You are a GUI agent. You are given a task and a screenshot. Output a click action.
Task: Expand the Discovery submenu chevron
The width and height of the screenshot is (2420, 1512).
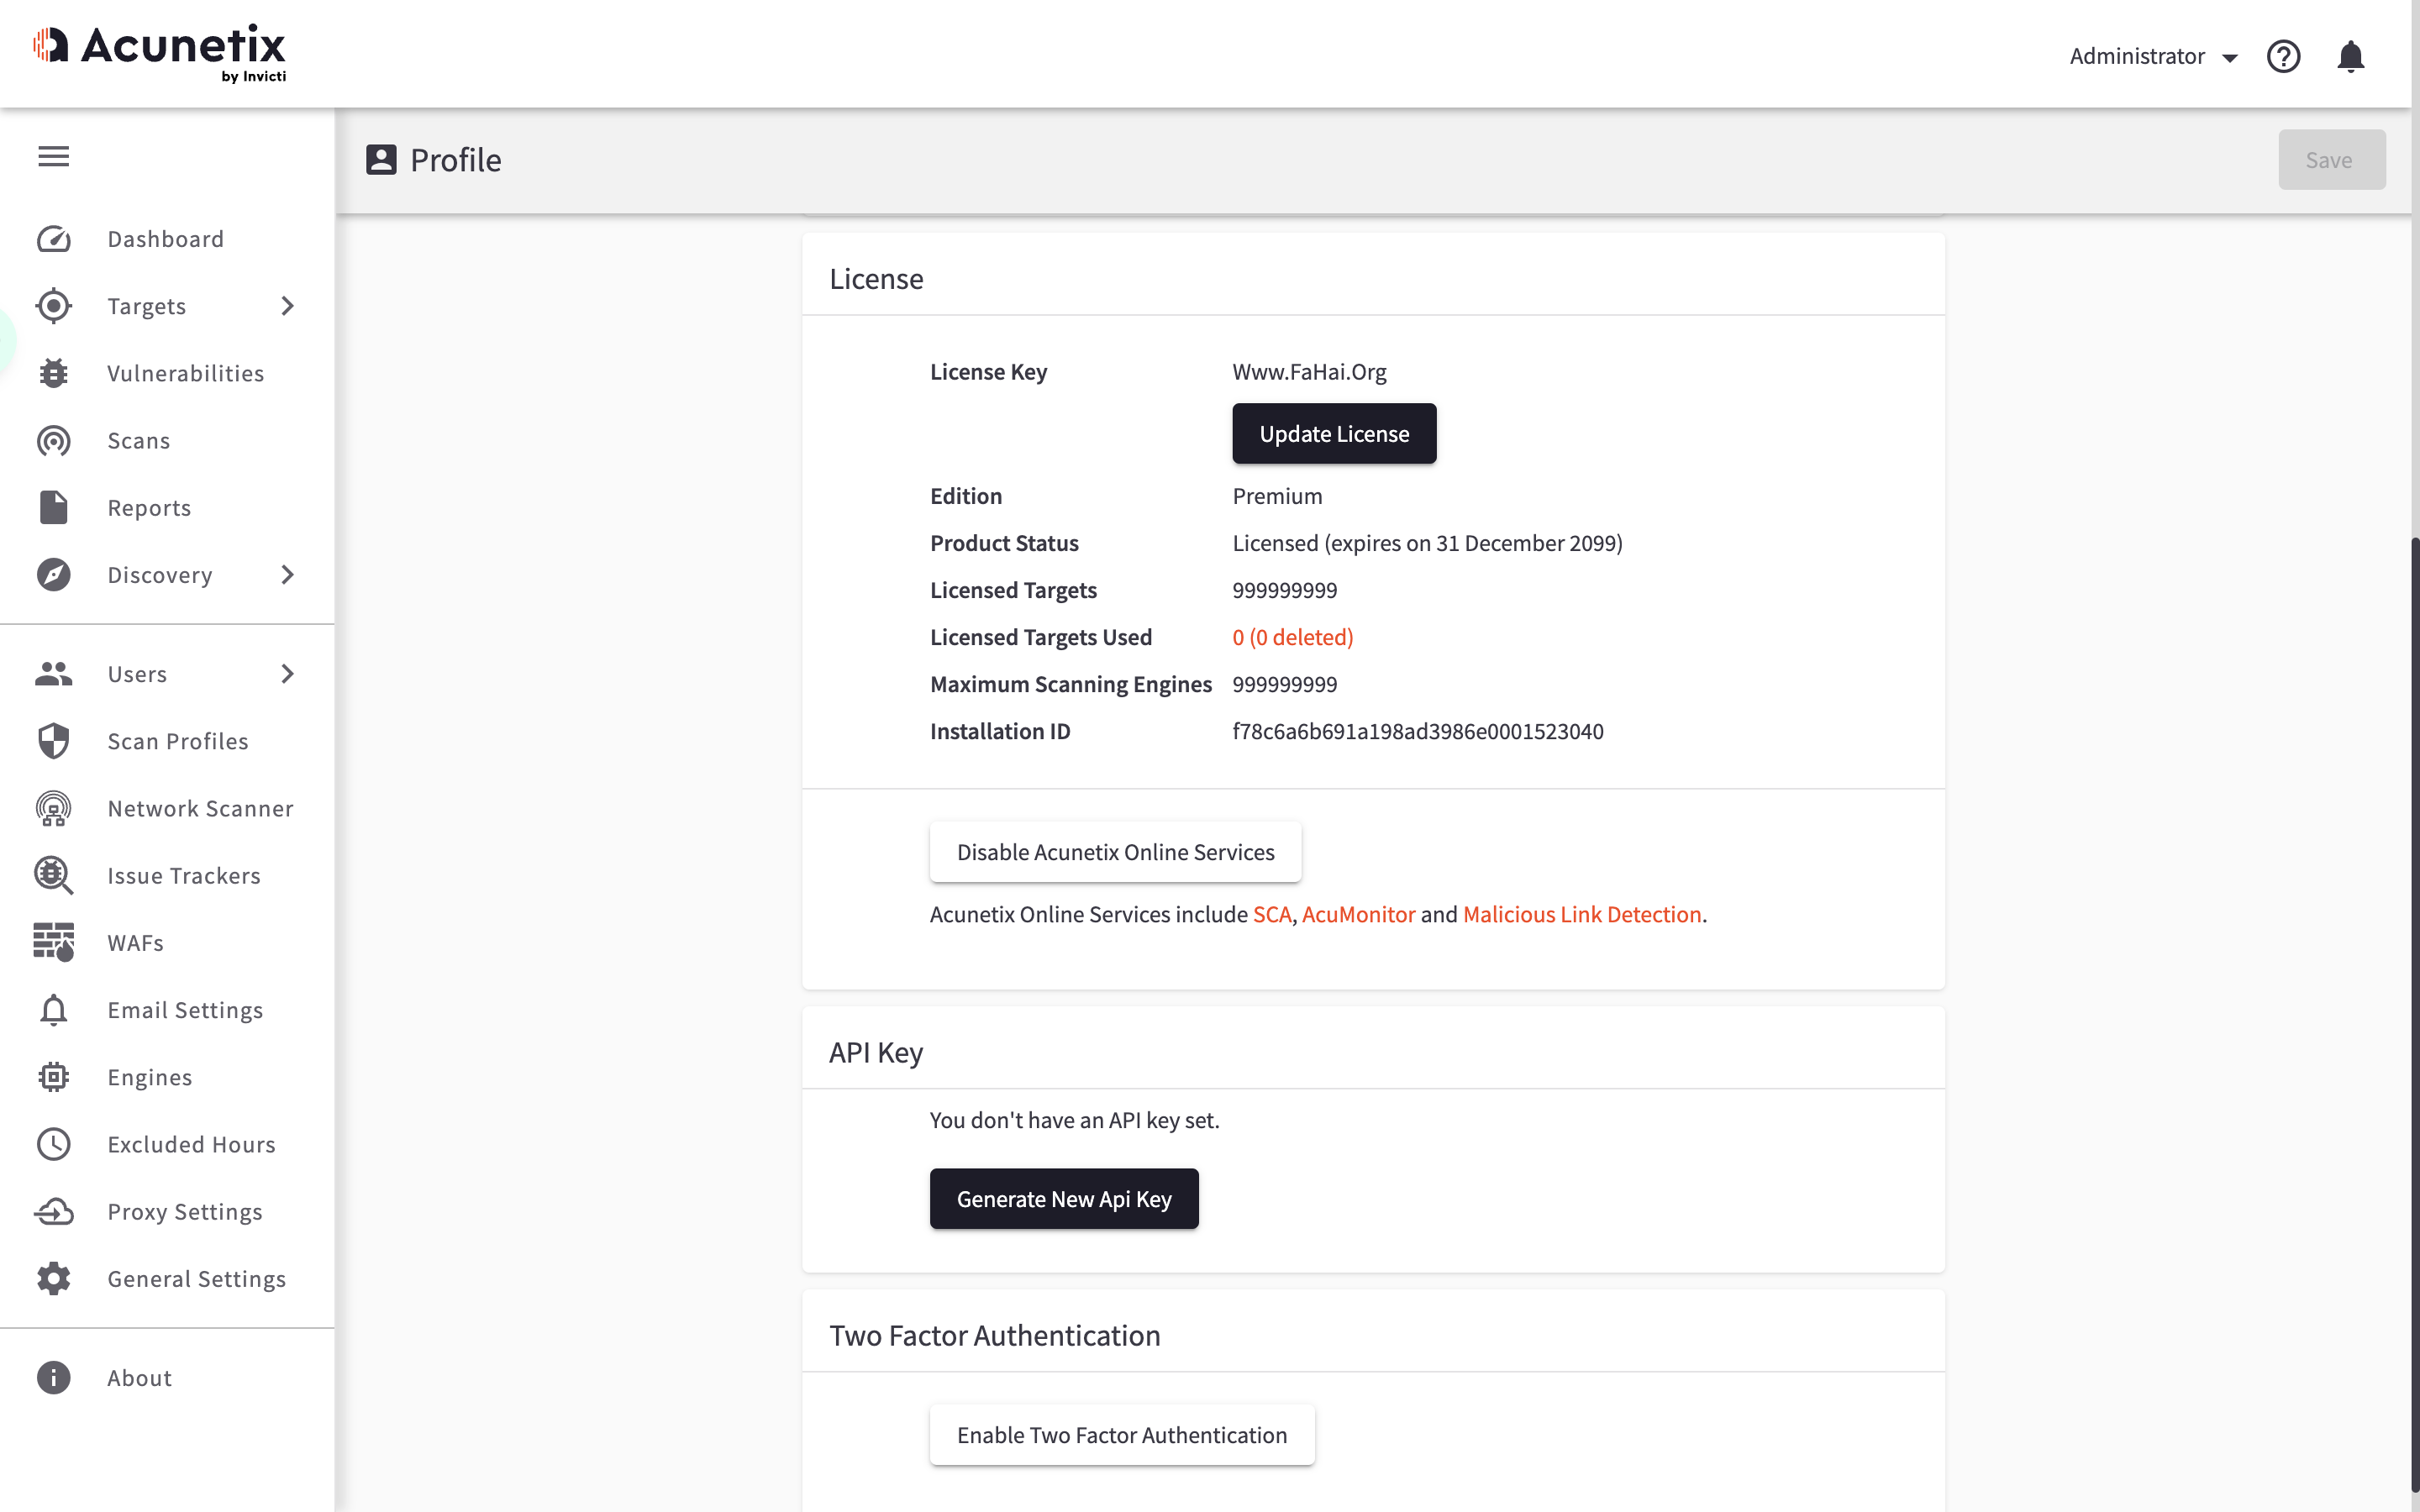click(x=288, y=574)
